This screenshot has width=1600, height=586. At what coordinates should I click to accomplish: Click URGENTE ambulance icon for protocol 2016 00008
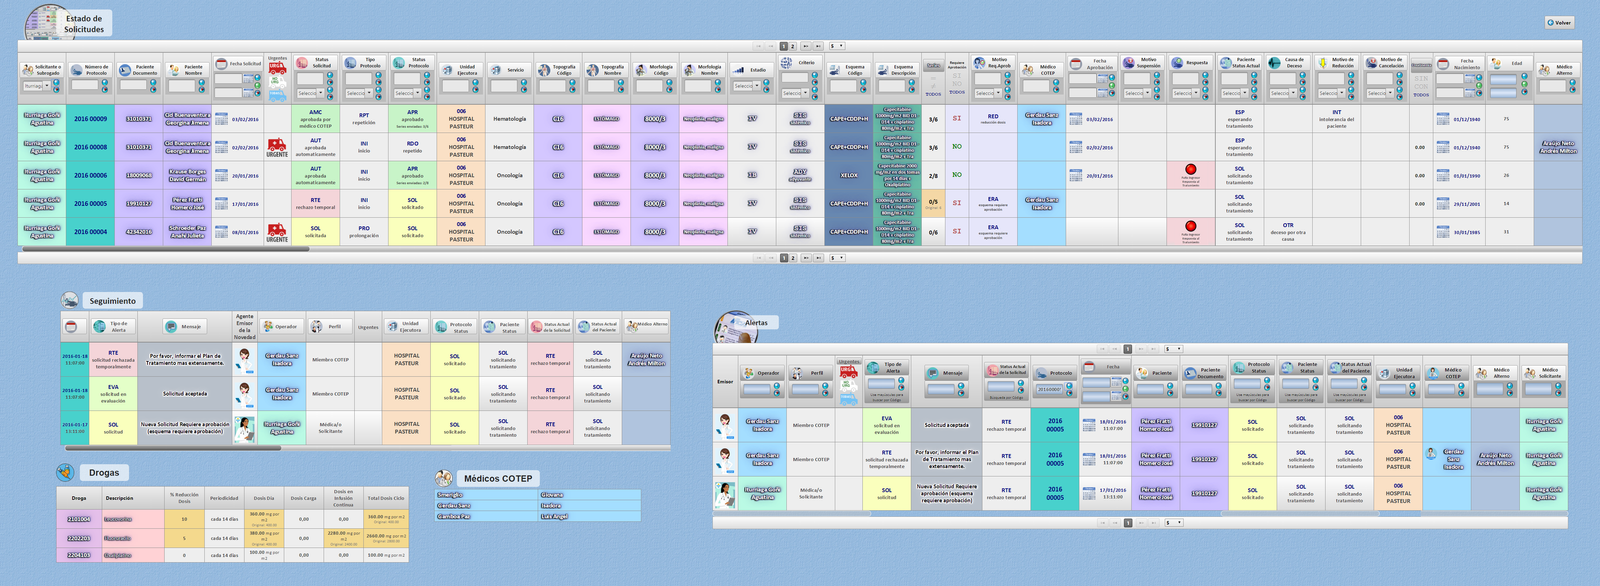click(277, 147)
